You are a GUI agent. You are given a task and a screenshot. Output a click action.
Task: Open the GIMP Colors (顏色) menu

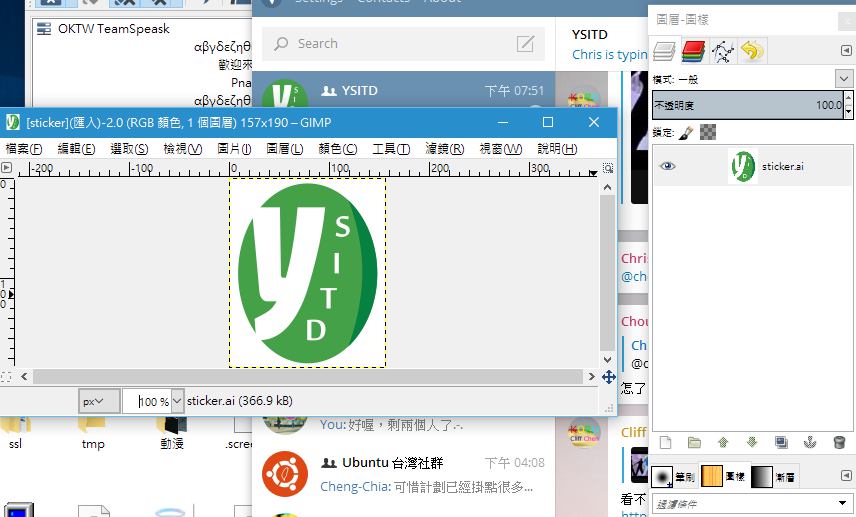pyautogui.click(x=337, y=148)
